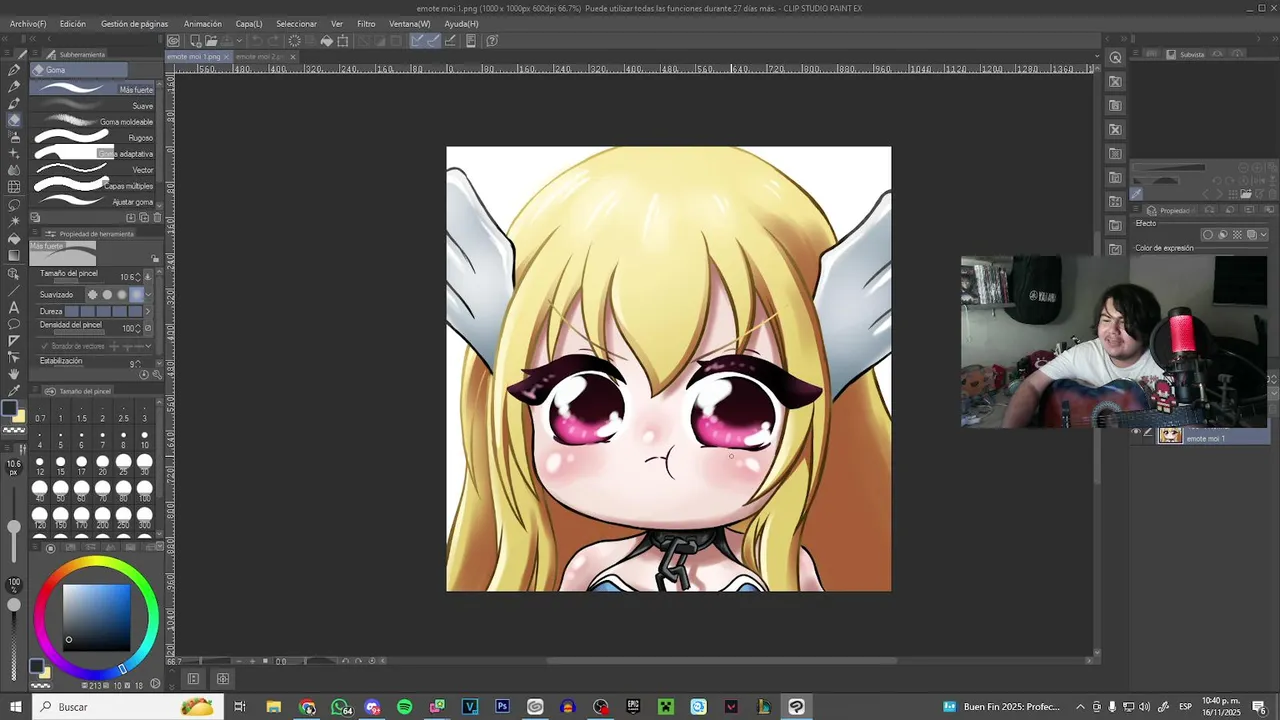The width and height of the screenshot is (1280, 720).
Task: Select the strongest Suavizado anti-aliasing option
Action: (136, 295)
